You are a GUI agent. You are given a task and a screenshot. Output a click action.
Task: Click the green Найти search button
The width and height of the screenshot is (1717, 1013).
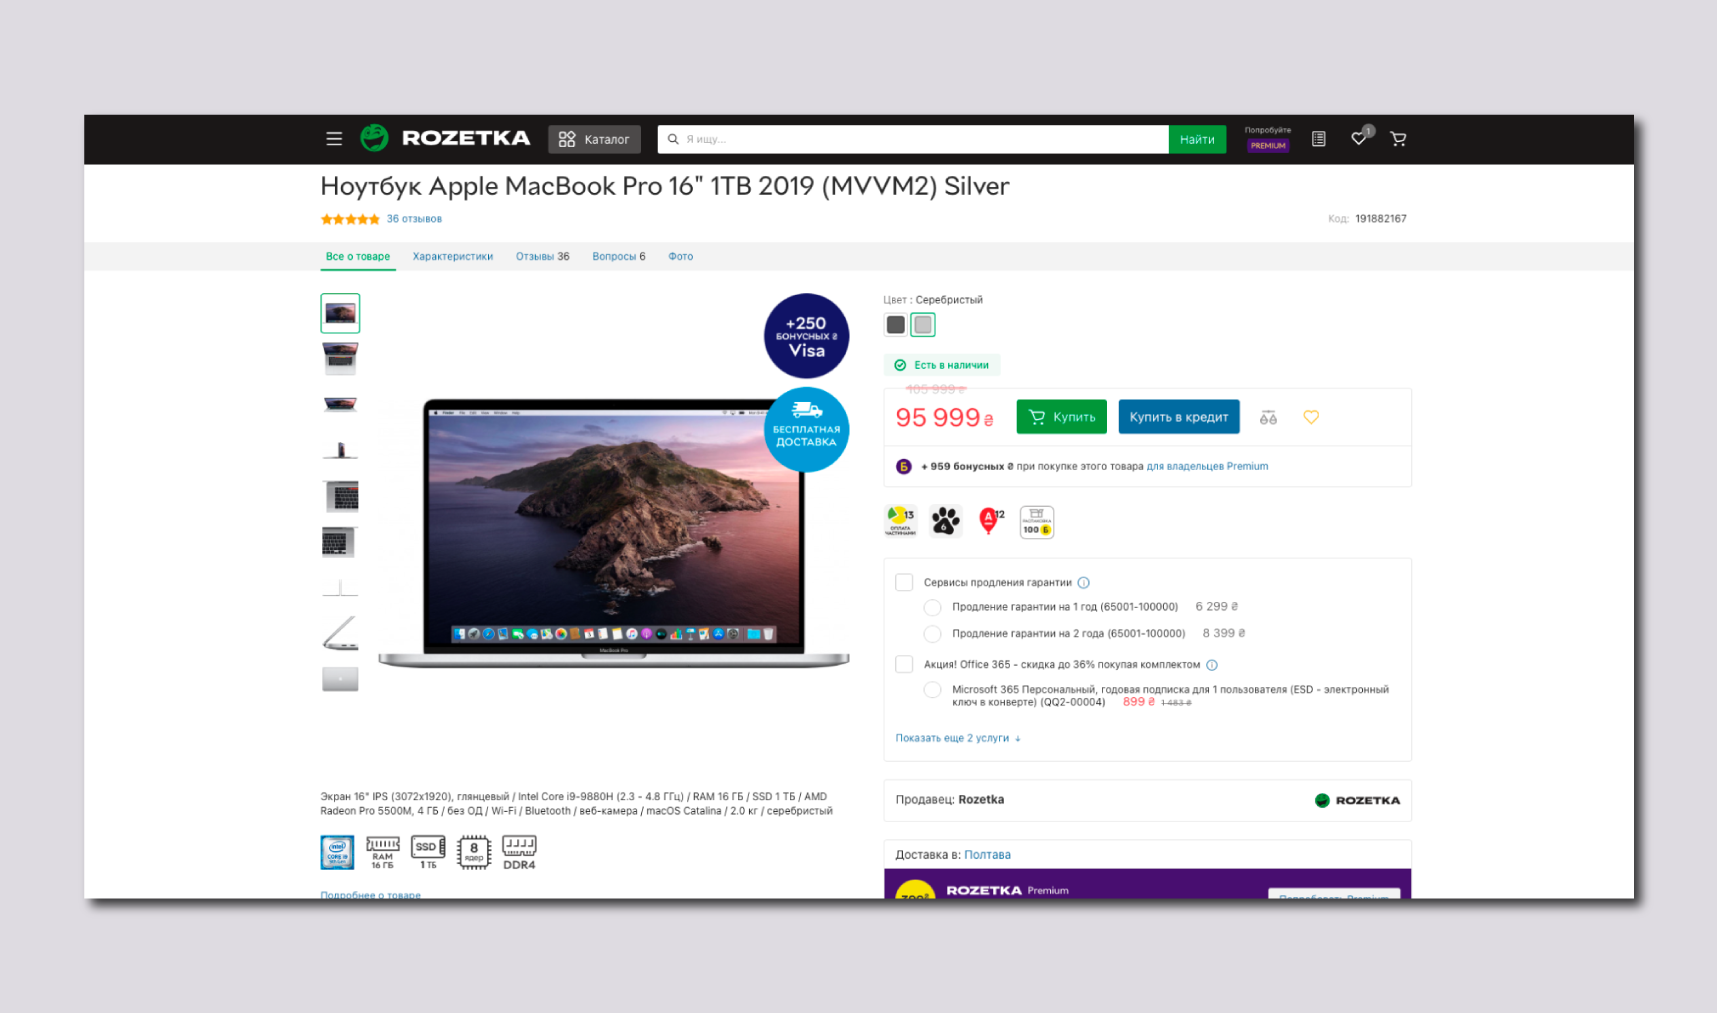[x=1197, y=139]
